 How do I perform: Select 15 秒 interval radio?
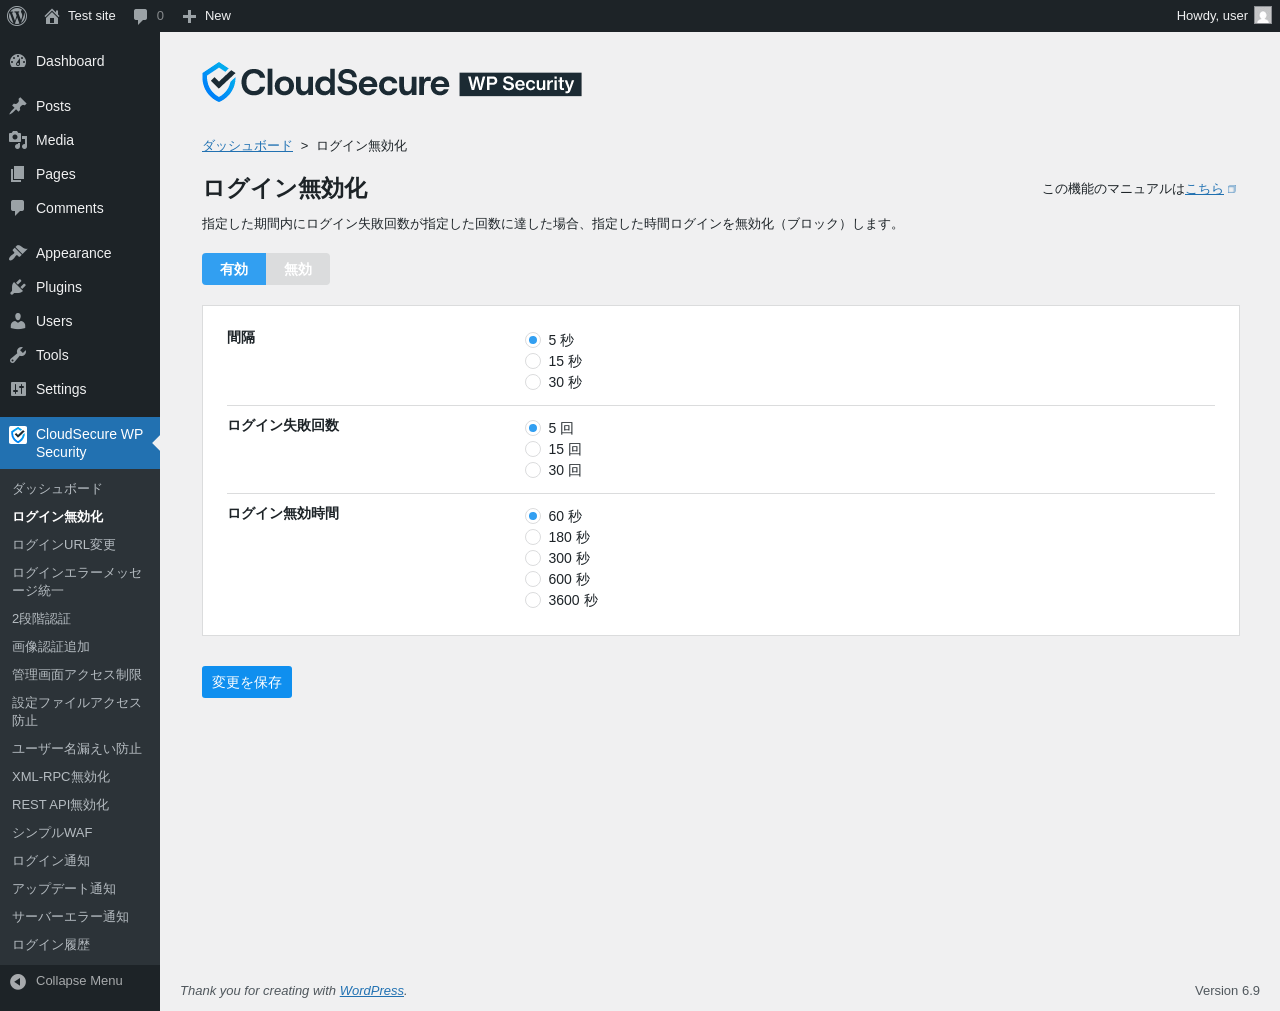click(533, 361)
